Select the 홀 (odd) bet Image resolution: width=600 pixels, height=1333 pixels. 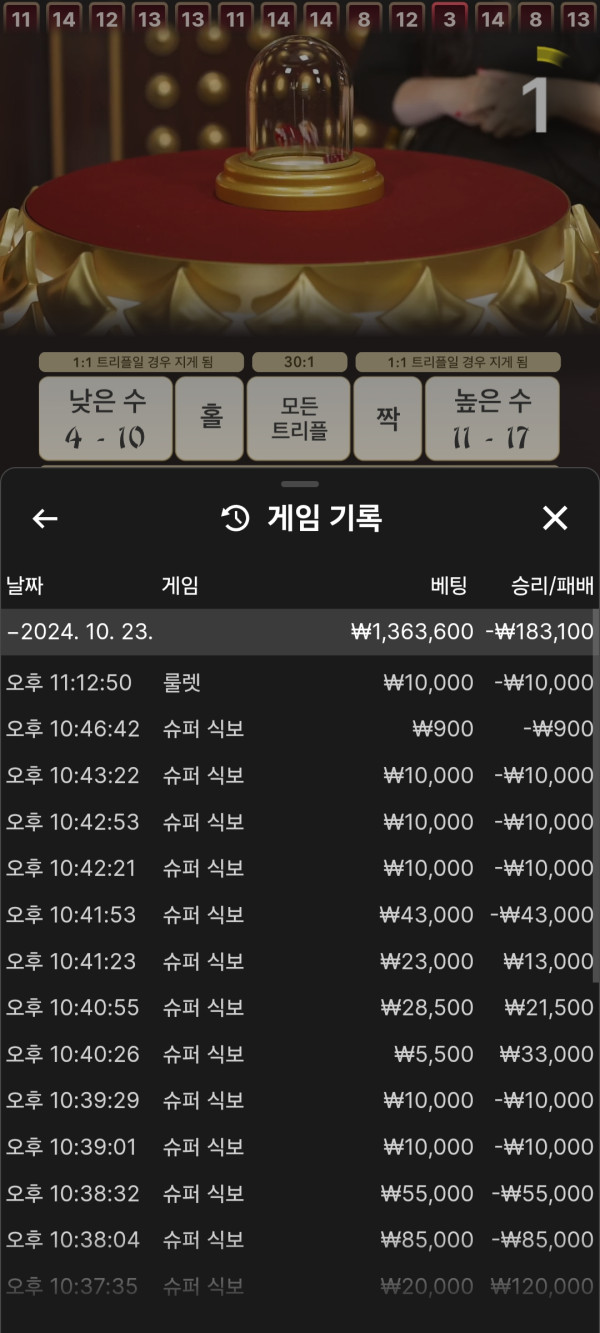(x=210, y=418)
